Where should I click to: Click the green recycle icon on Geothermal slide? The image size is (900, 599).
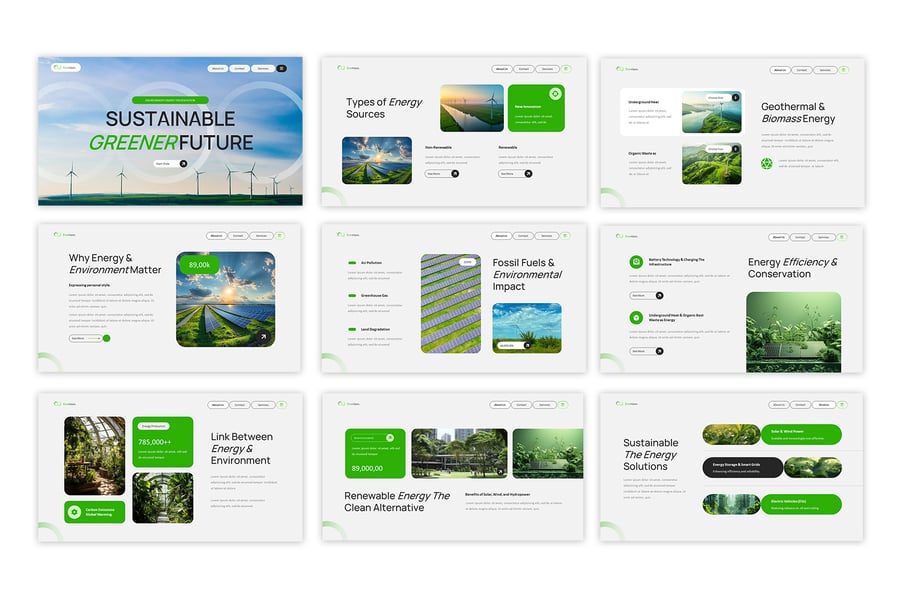tap(767, 163)
